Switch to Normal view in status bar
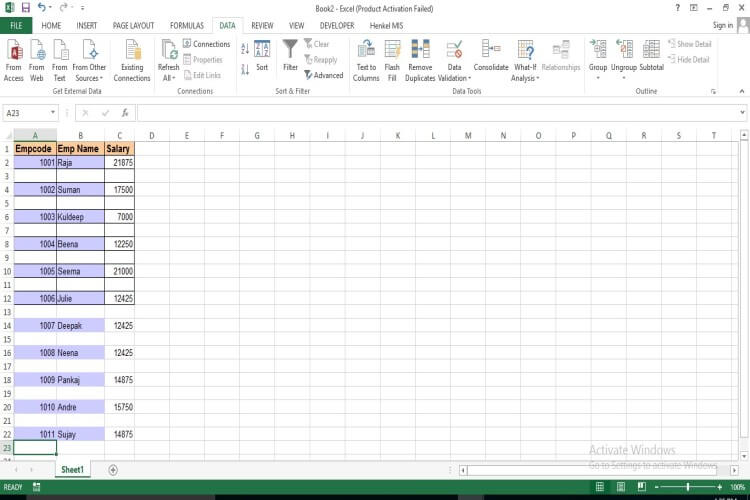Image resolution: width=750 pixels, height=500 pixels. [600, 487]
